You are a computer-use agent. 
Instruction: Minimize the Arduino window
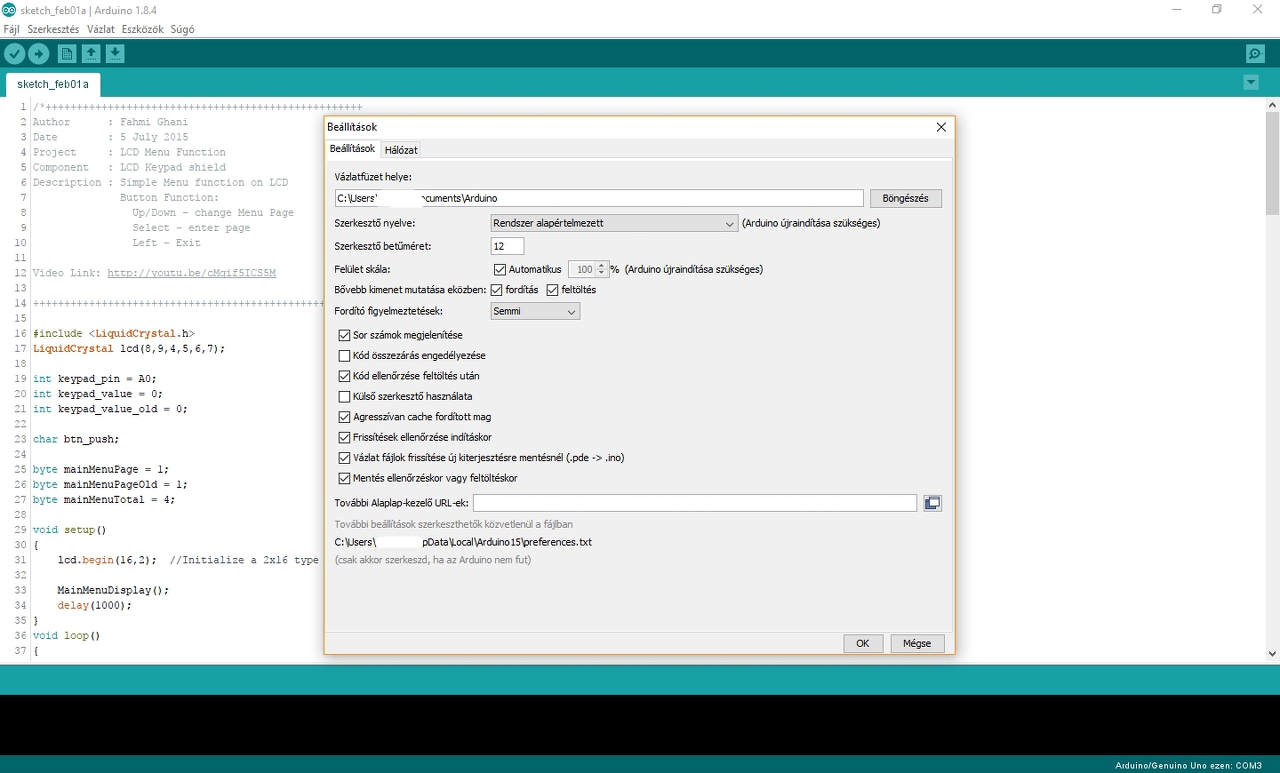pos(1175,9)
